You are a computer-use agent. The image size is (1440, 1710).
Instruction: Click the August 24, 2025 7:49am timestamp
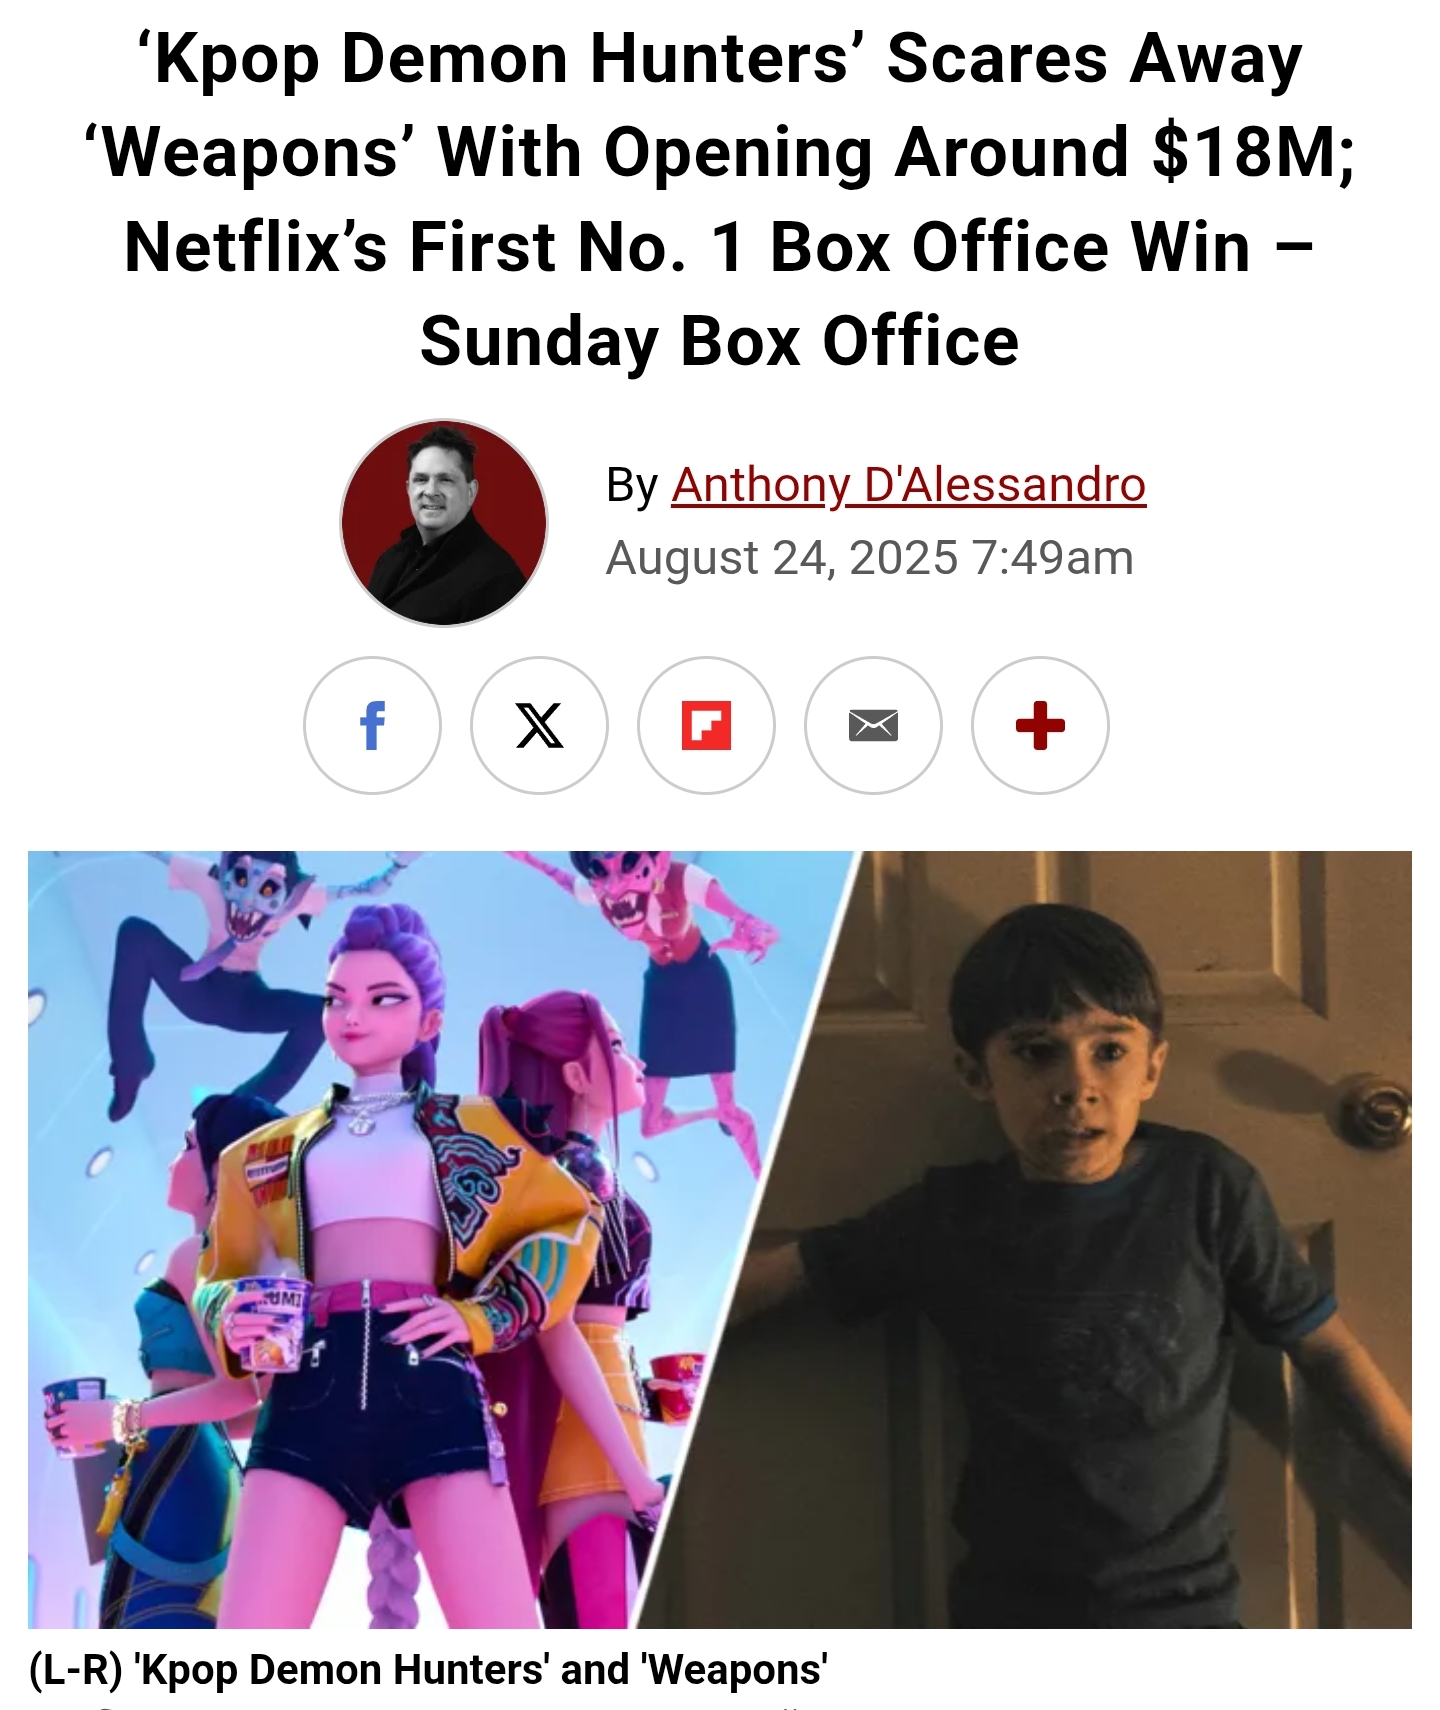pos(870,558)
